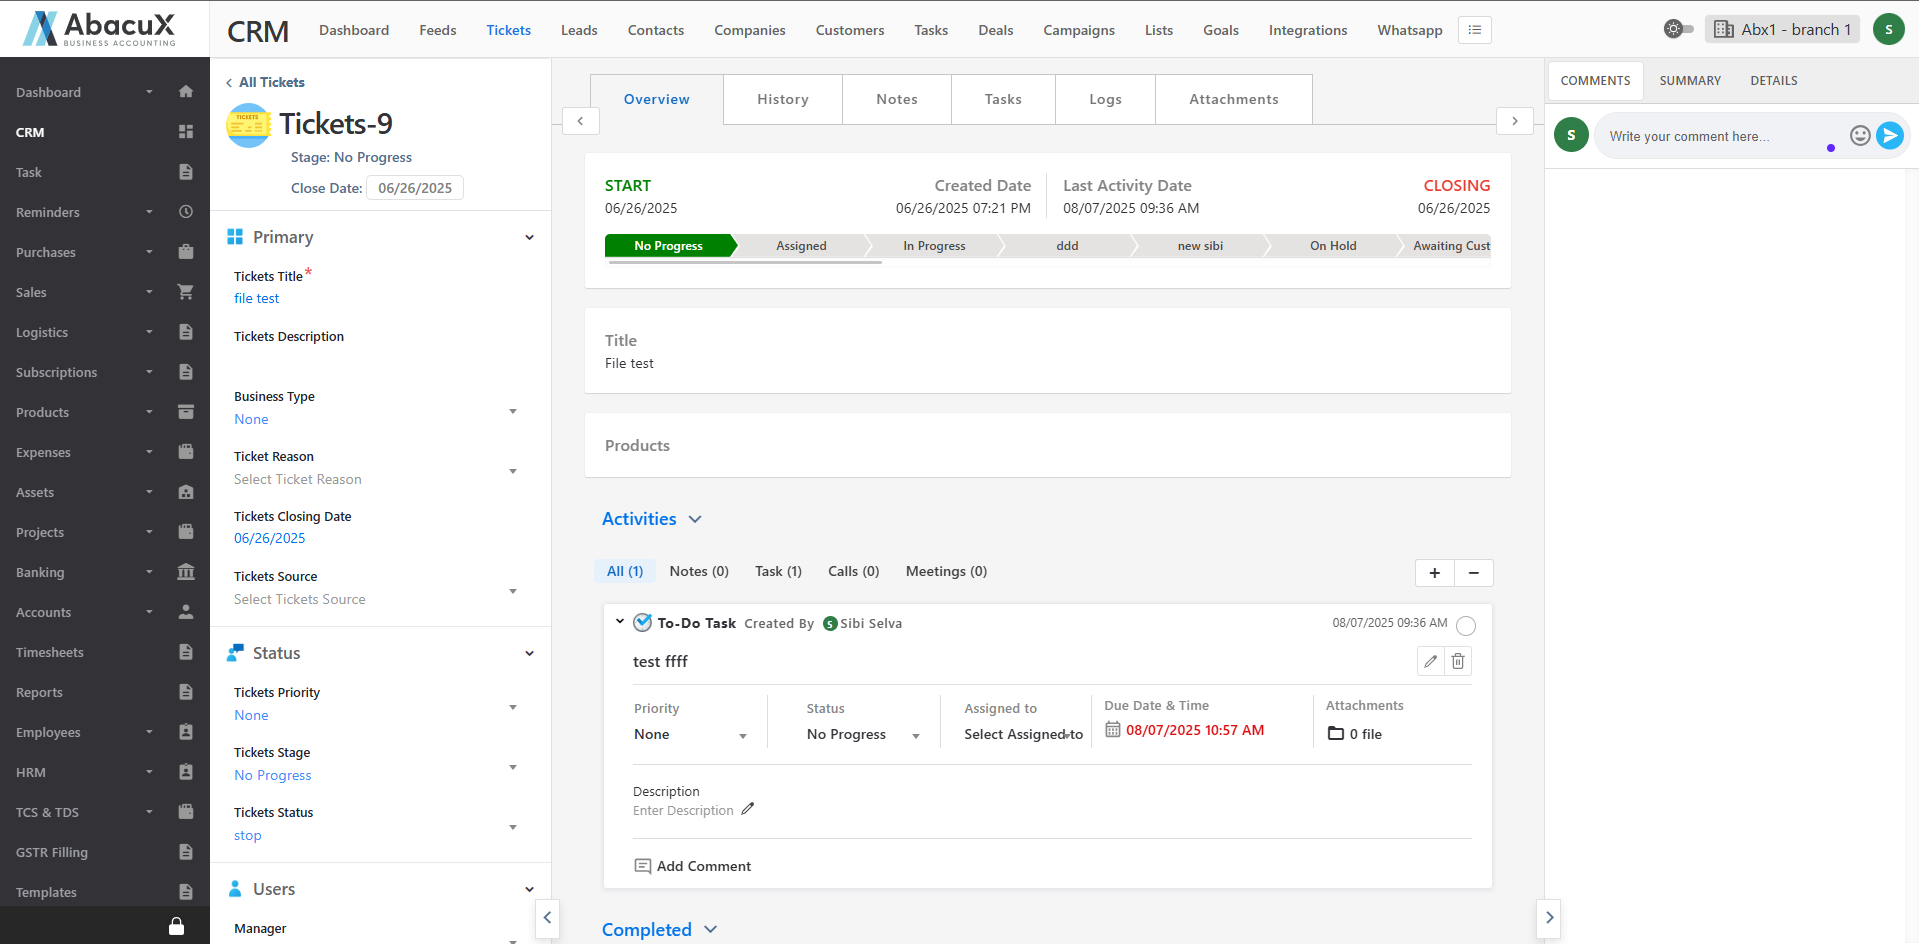Mark the To-Do task complete circle
This screenshot has width=1919, height=944.
click(x=1465, y=626)
